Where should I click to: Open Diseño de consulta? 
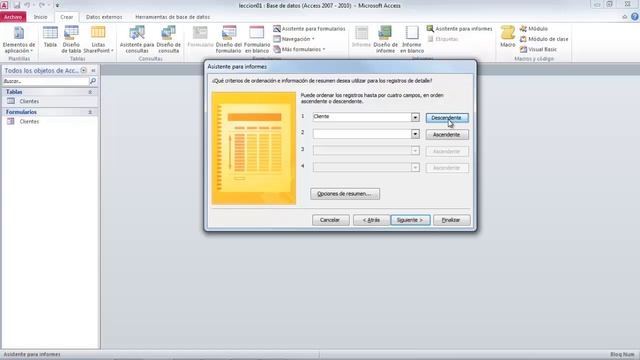click(169, 39)
